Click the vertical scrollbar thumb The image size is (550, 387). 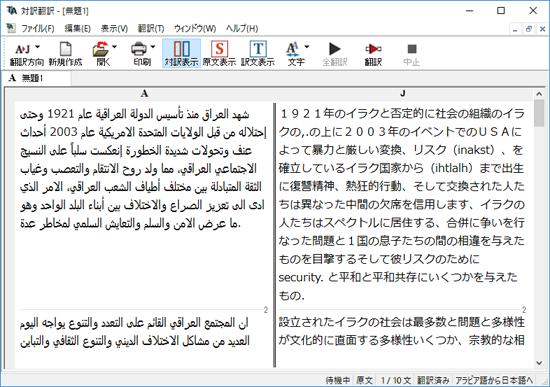(539, 113)
